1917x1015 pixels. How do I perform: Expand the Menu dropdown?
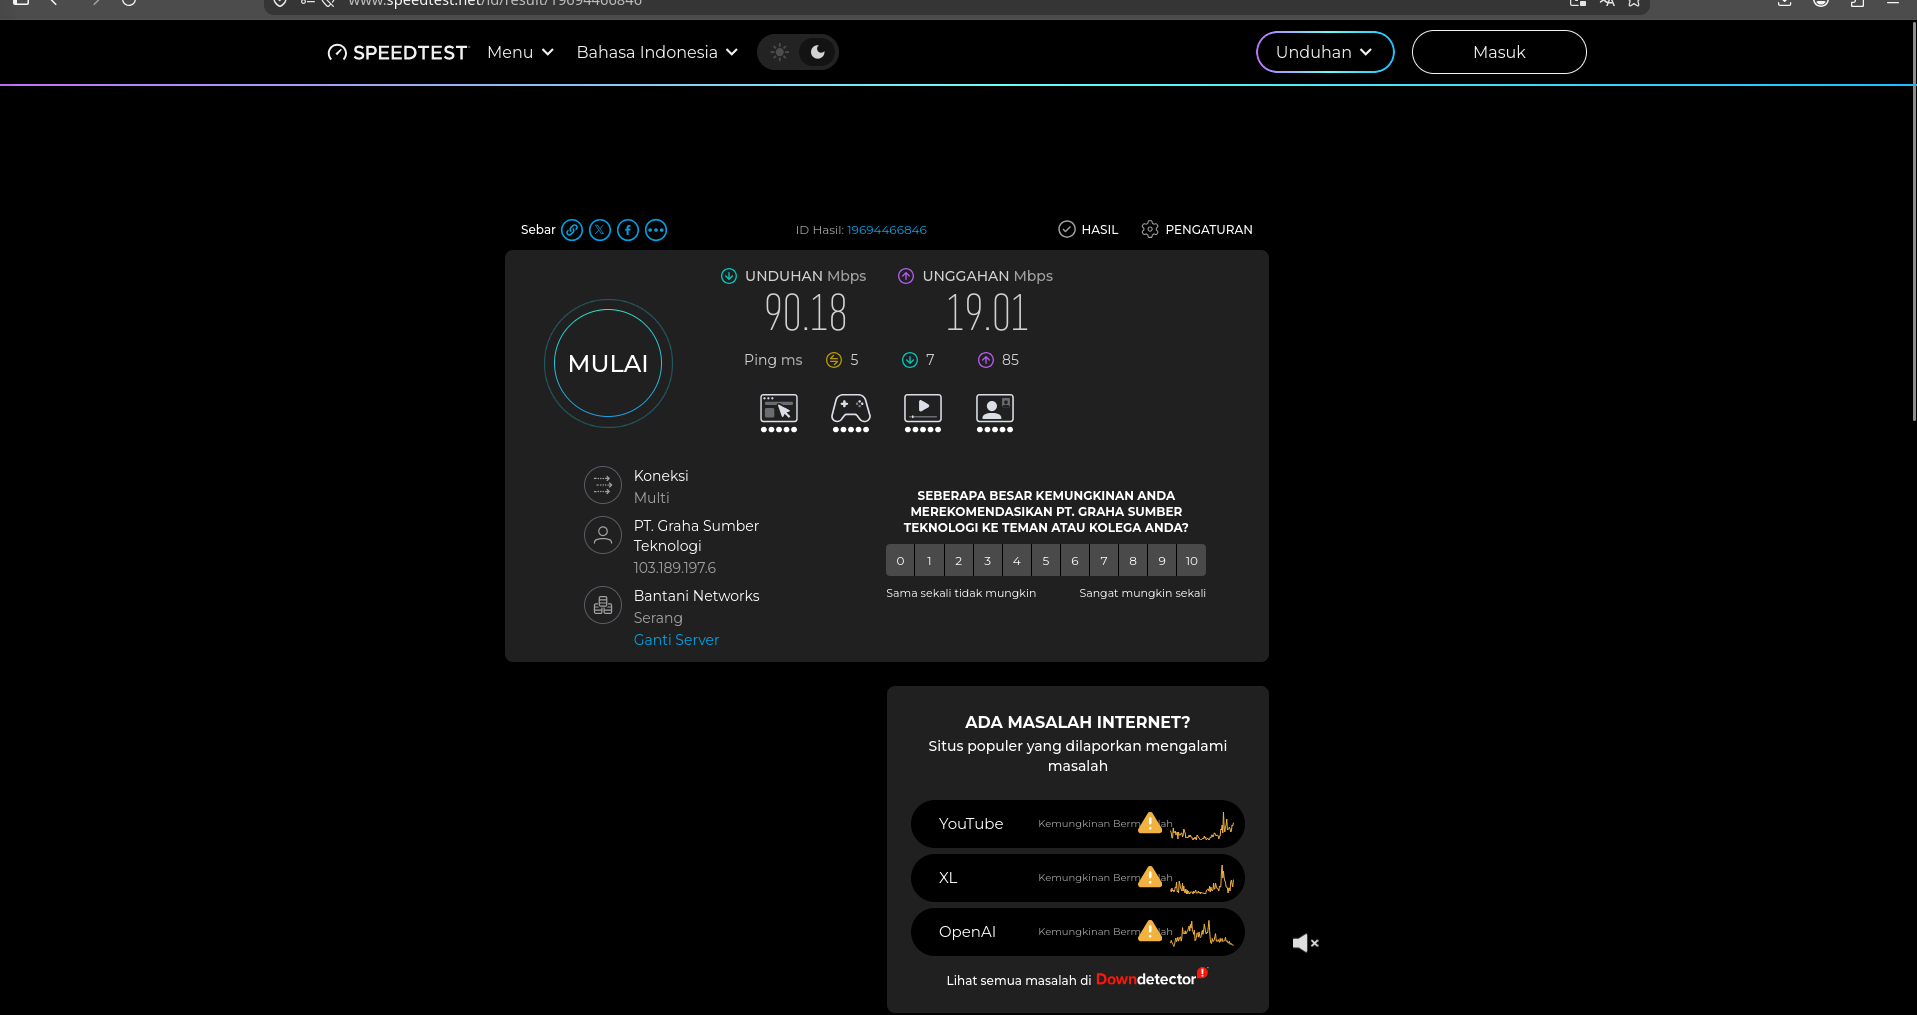pyautogui.click(x=520, y=52)
